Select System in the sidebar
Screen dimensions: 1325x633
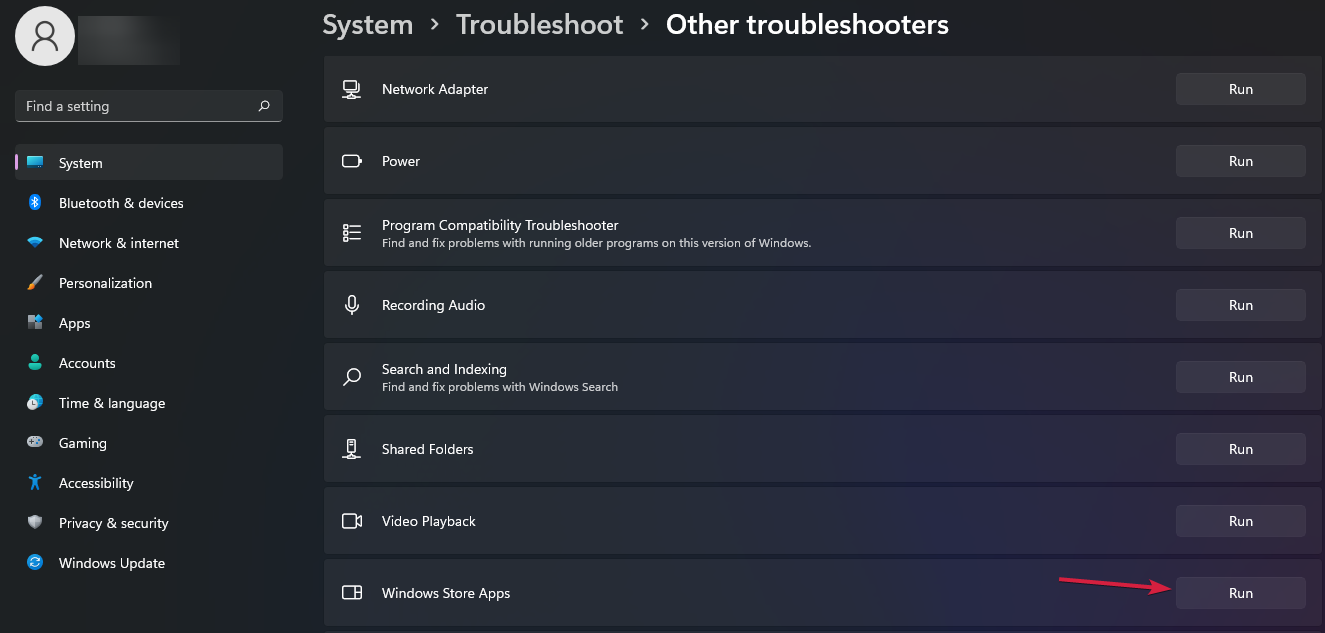(x=81, y=163)
